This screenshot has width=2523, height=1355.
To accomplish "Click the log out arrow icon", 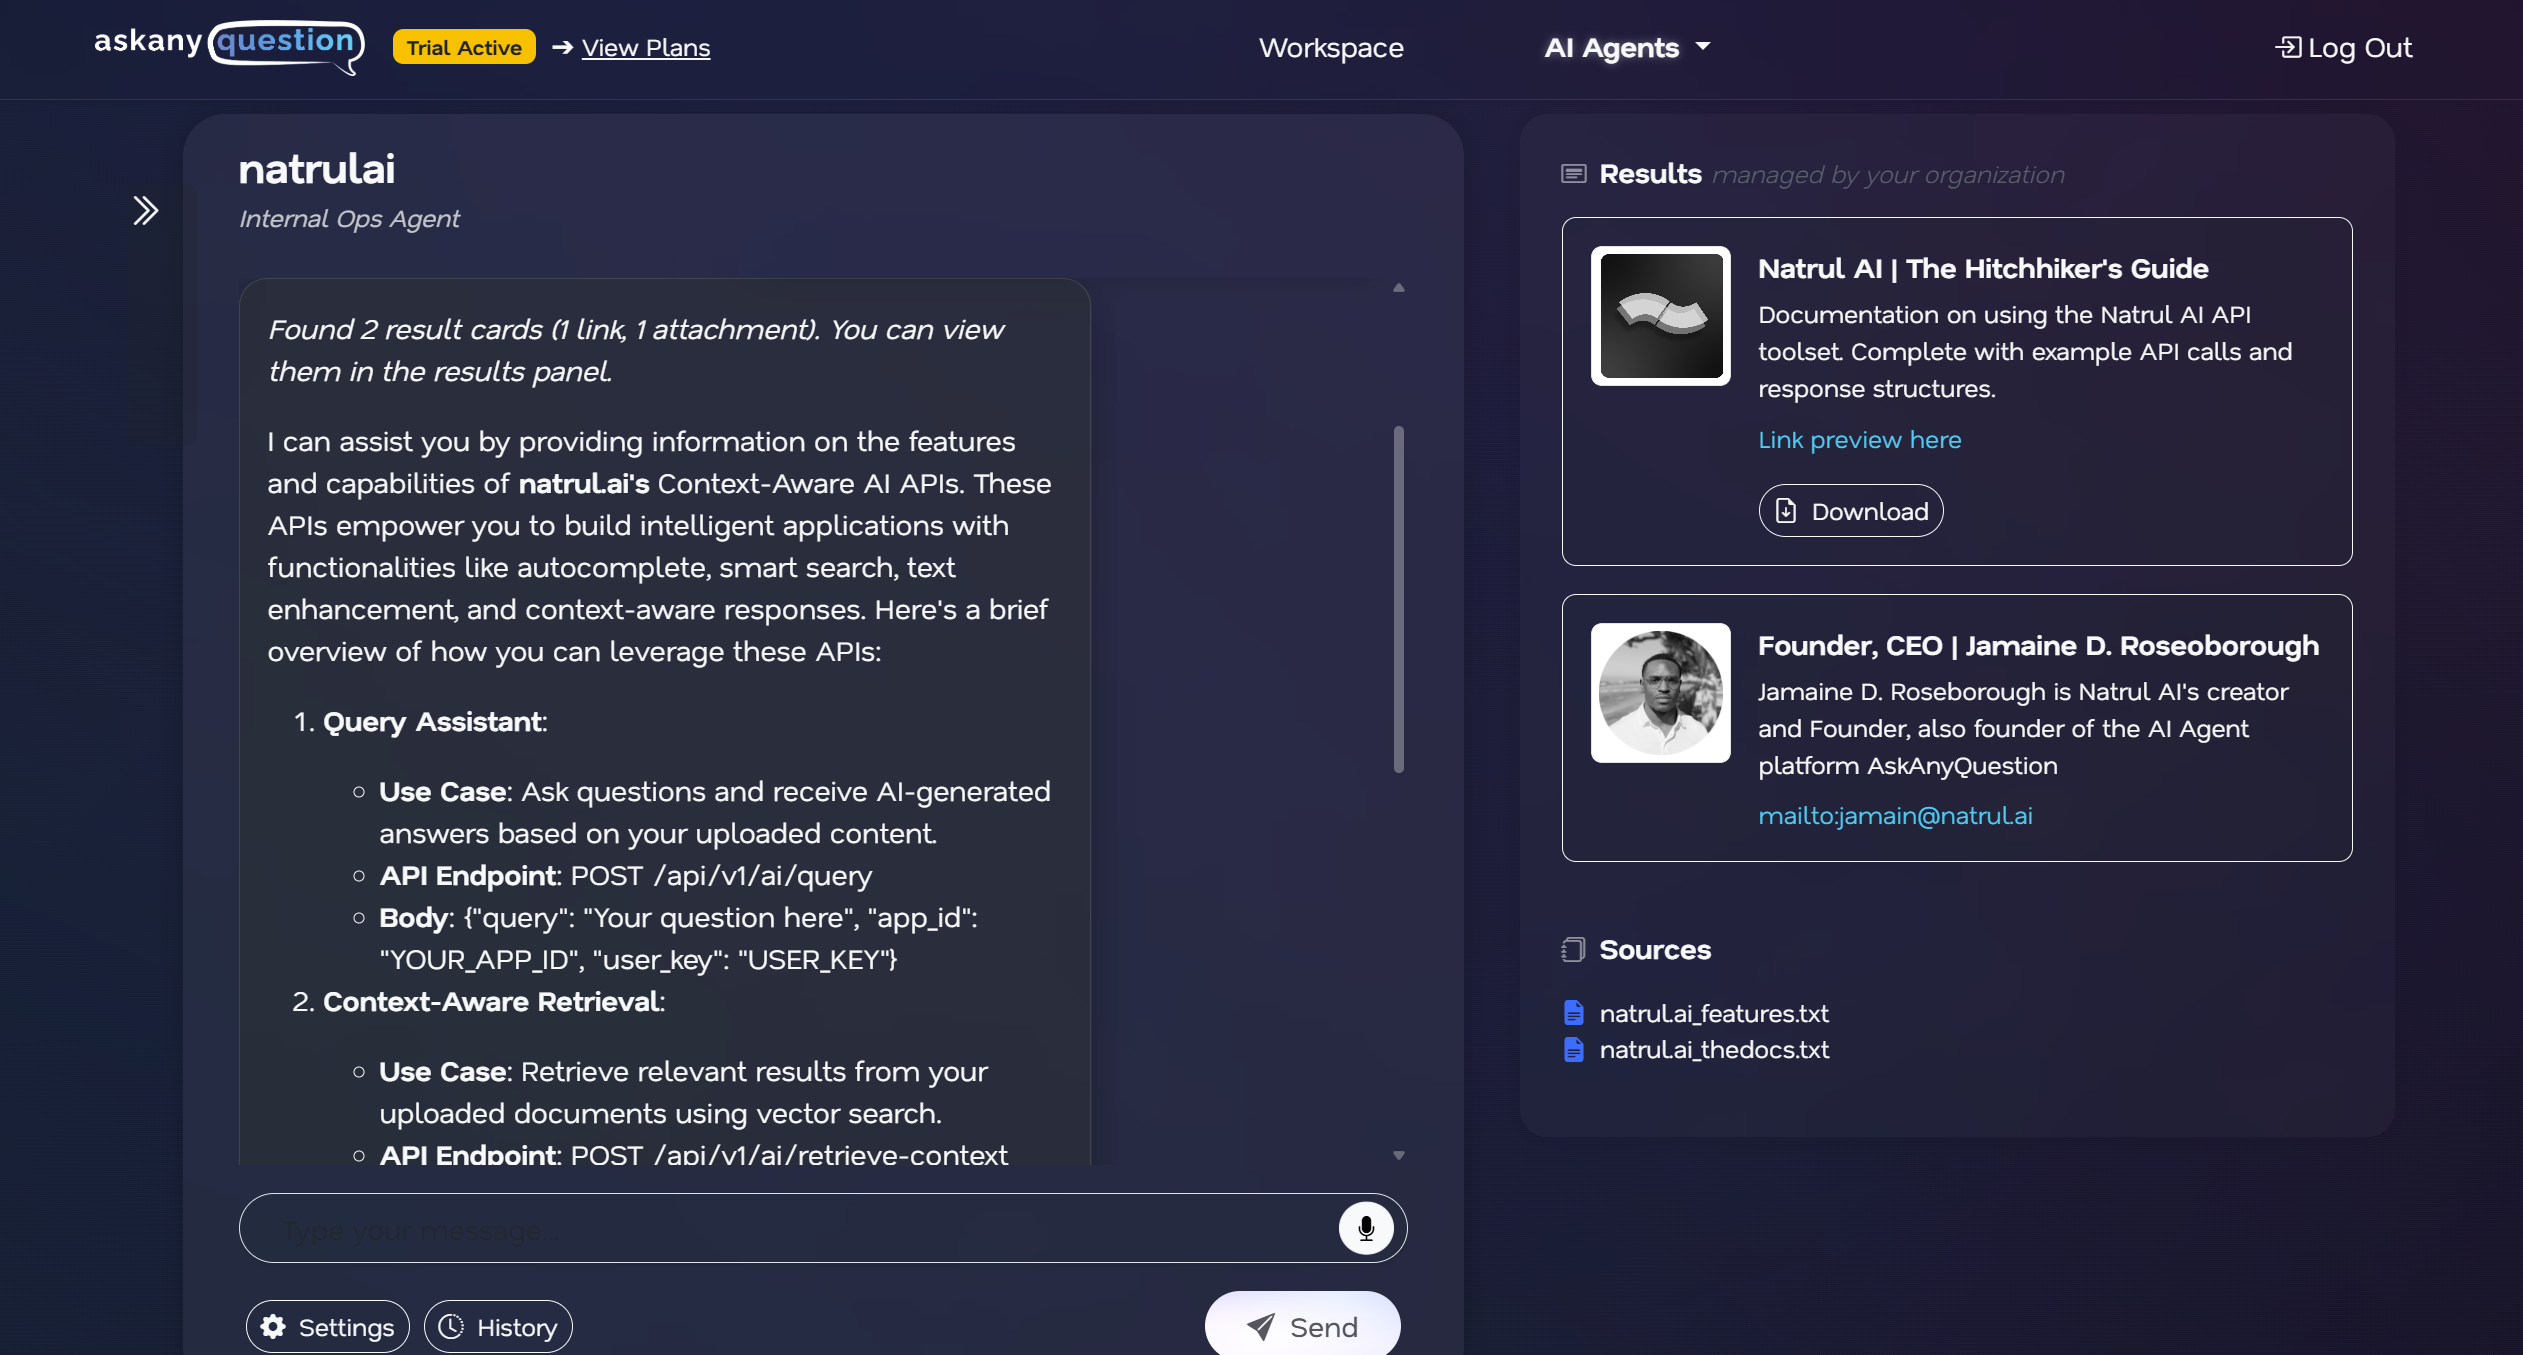I will (2288, 47).
